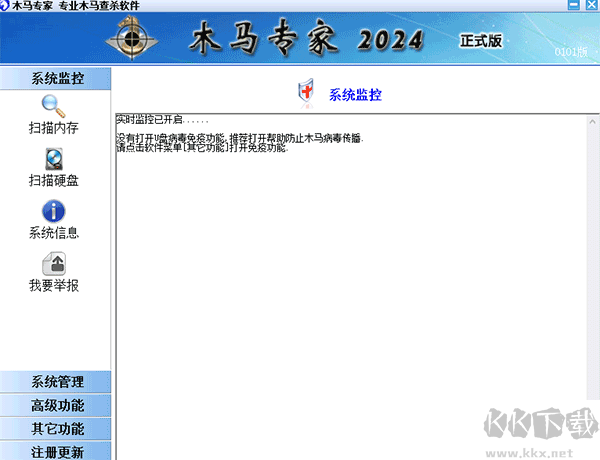Click the 木马专家 crosshair horse logo
This screenshot has height=460, width=600.
[x=132, y=38]
